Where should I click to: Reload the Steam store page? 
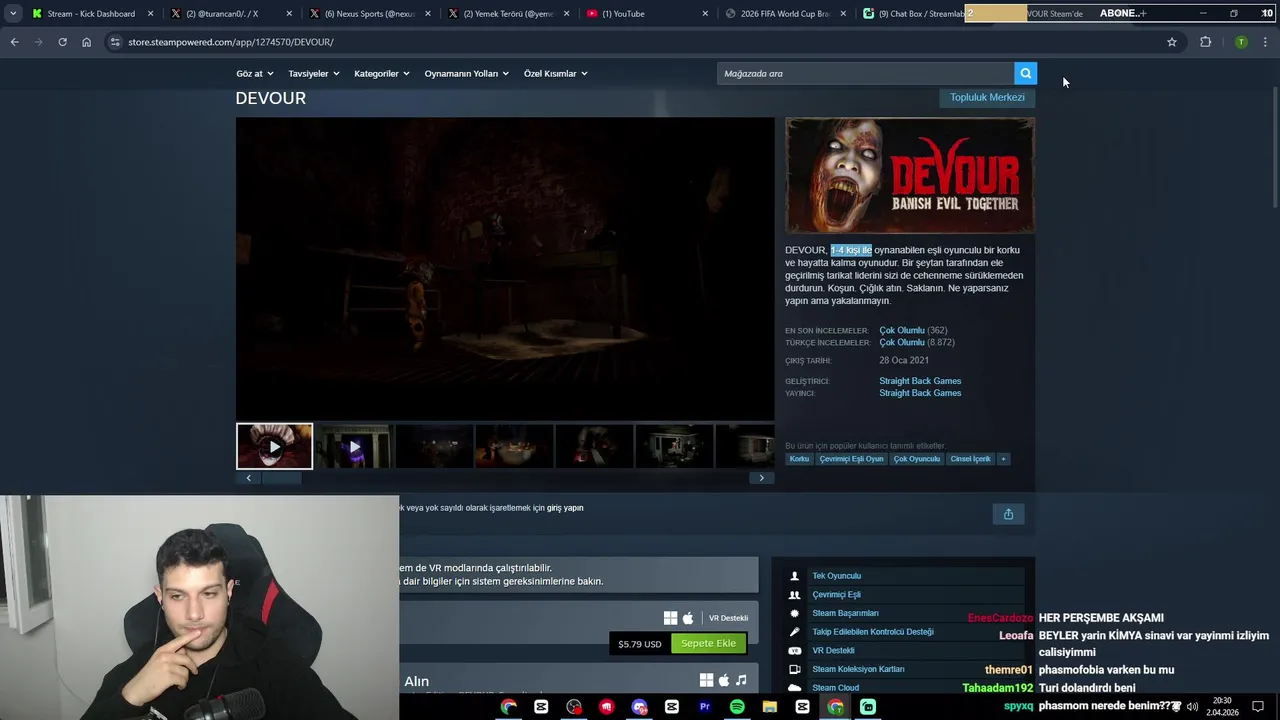pos(62,42)
